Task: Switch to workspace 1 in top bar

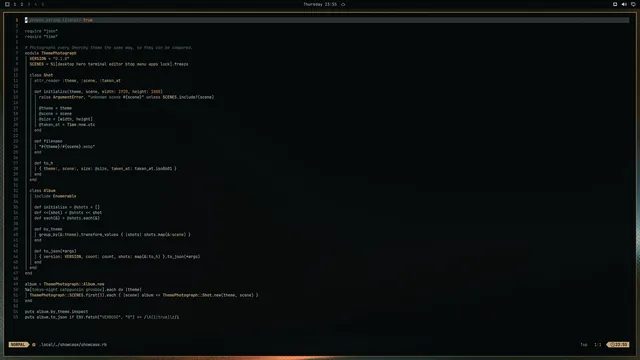Action: pos(15,4)
